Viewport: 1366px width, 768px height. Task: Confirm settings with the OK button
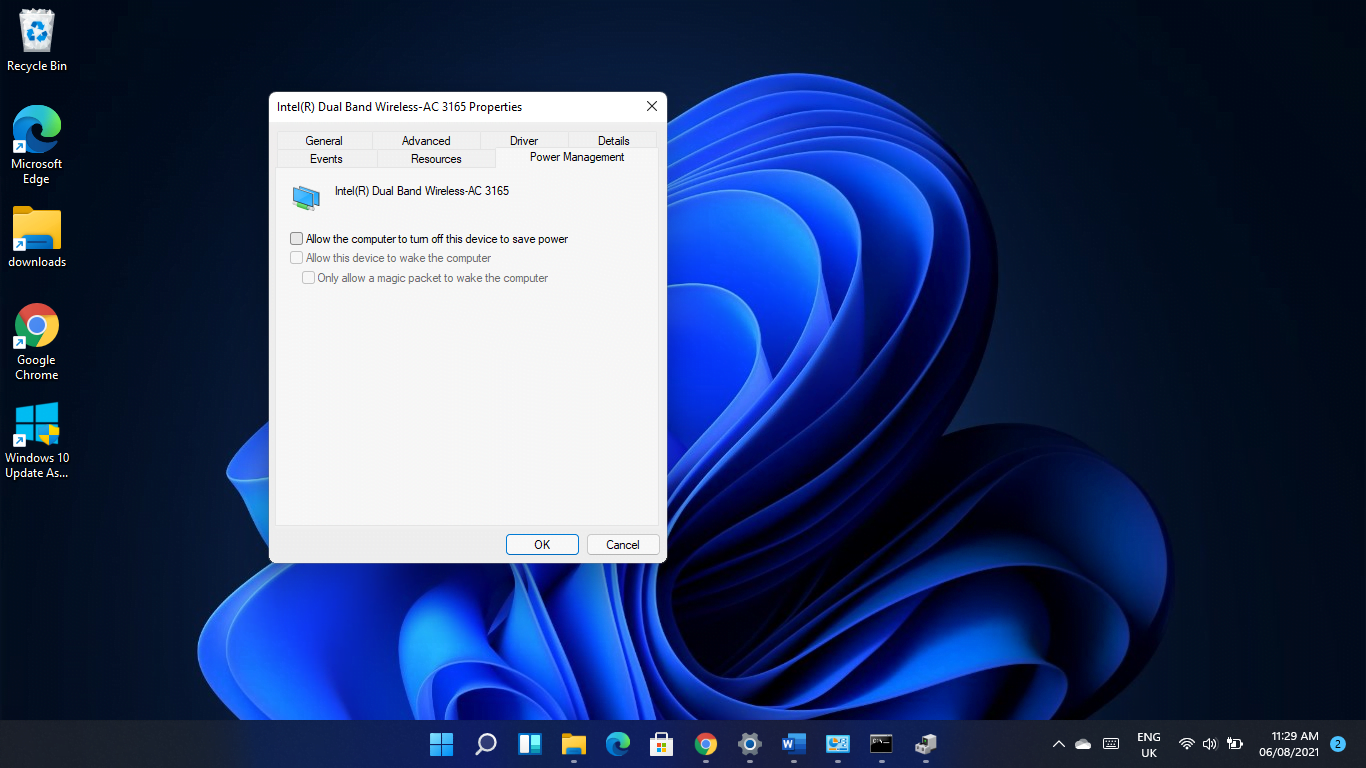pos(542,544)
